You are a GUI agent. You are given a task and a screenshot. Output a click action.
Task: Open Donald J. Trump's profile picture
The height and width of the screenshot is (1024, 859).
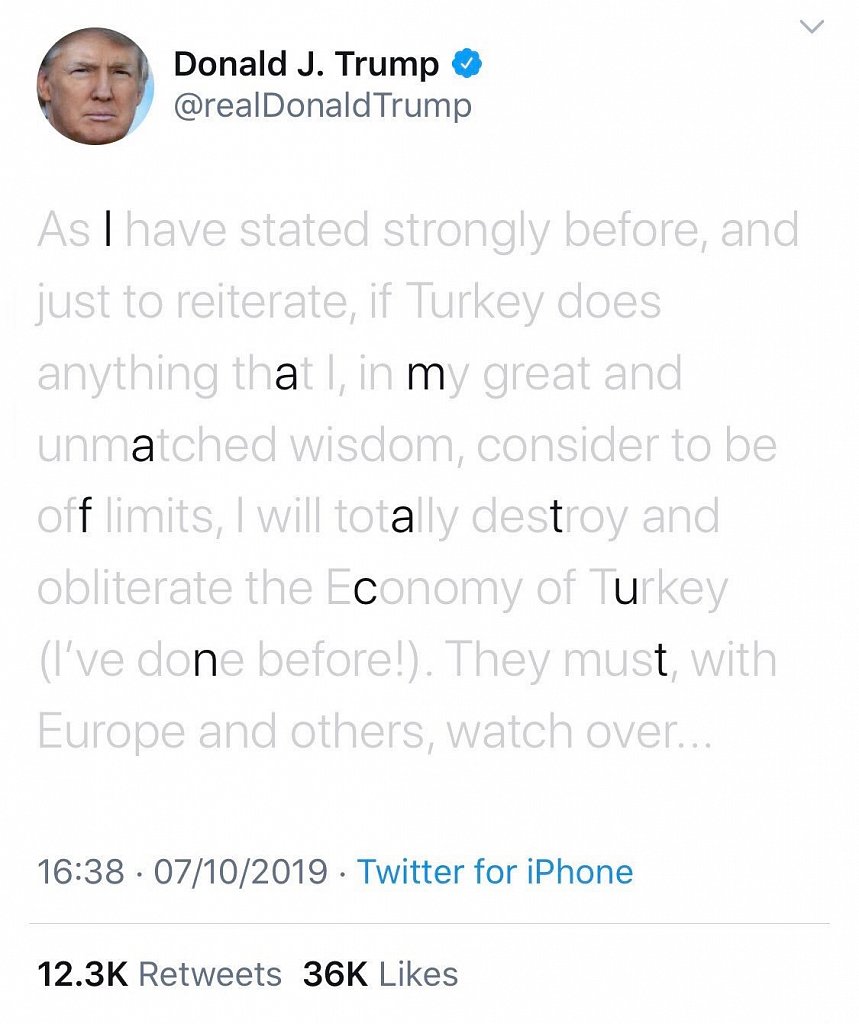click(x=95, y=86)
